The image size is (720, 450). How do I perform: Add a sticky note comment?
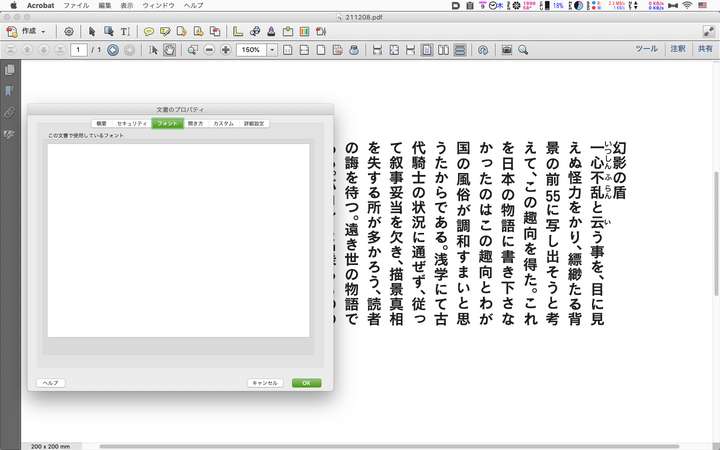[x=149, y=32]
